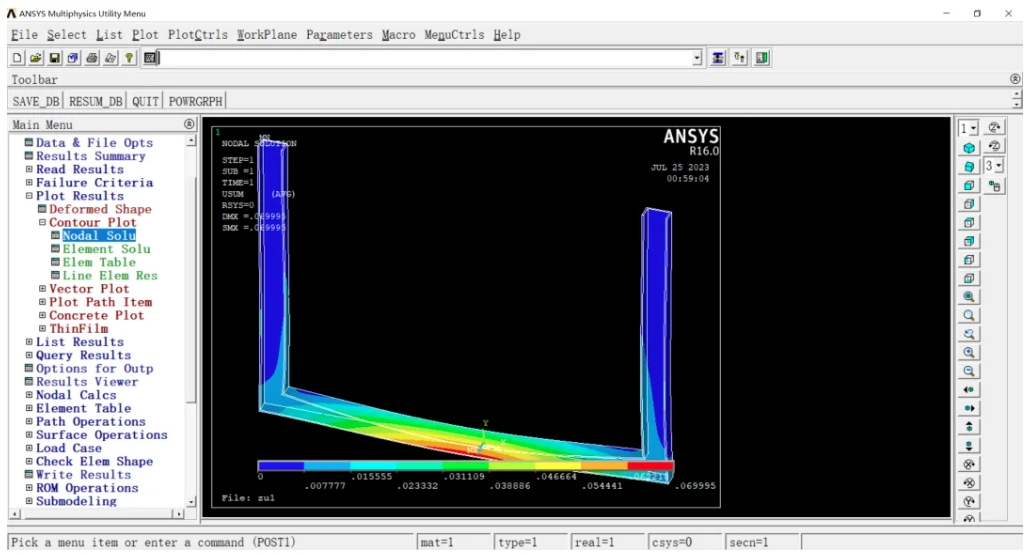Click the Reset Picking icon
1028x555 pixels.
point(740,58)
